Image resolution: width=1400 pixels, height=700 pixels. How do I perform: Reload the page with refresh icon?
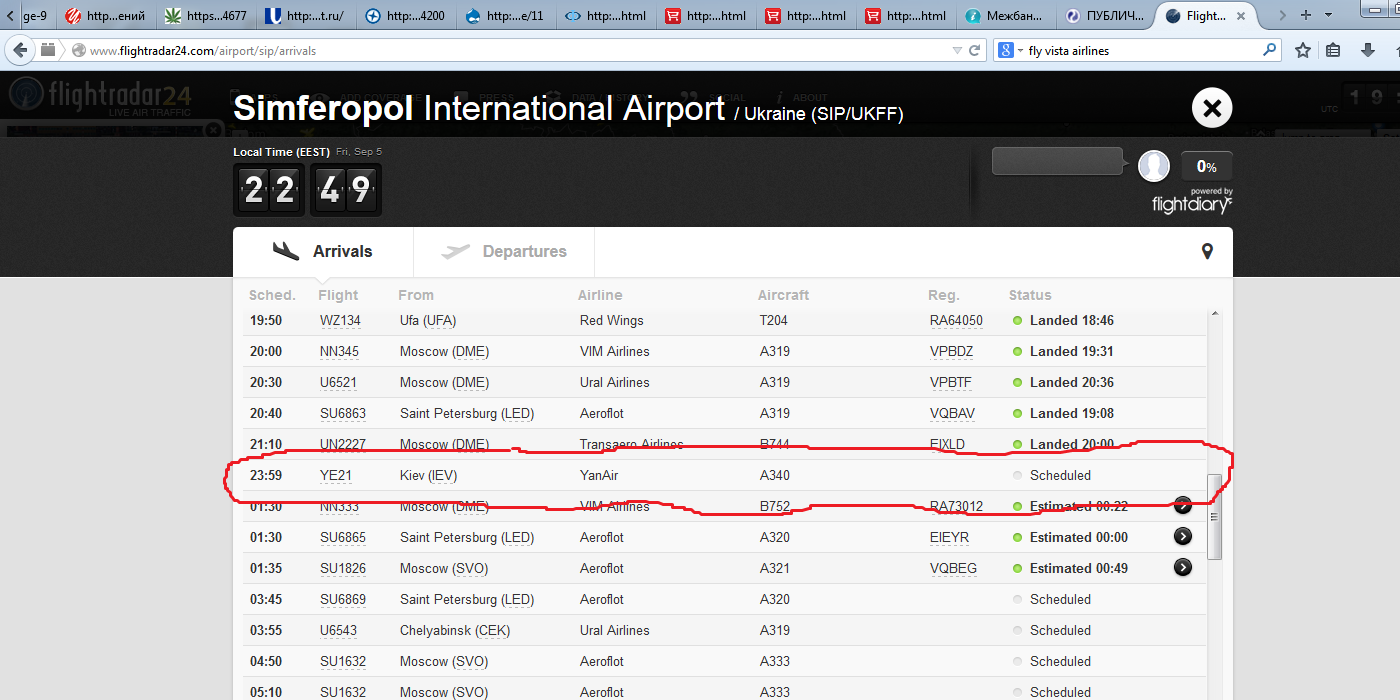click(975, 50)
